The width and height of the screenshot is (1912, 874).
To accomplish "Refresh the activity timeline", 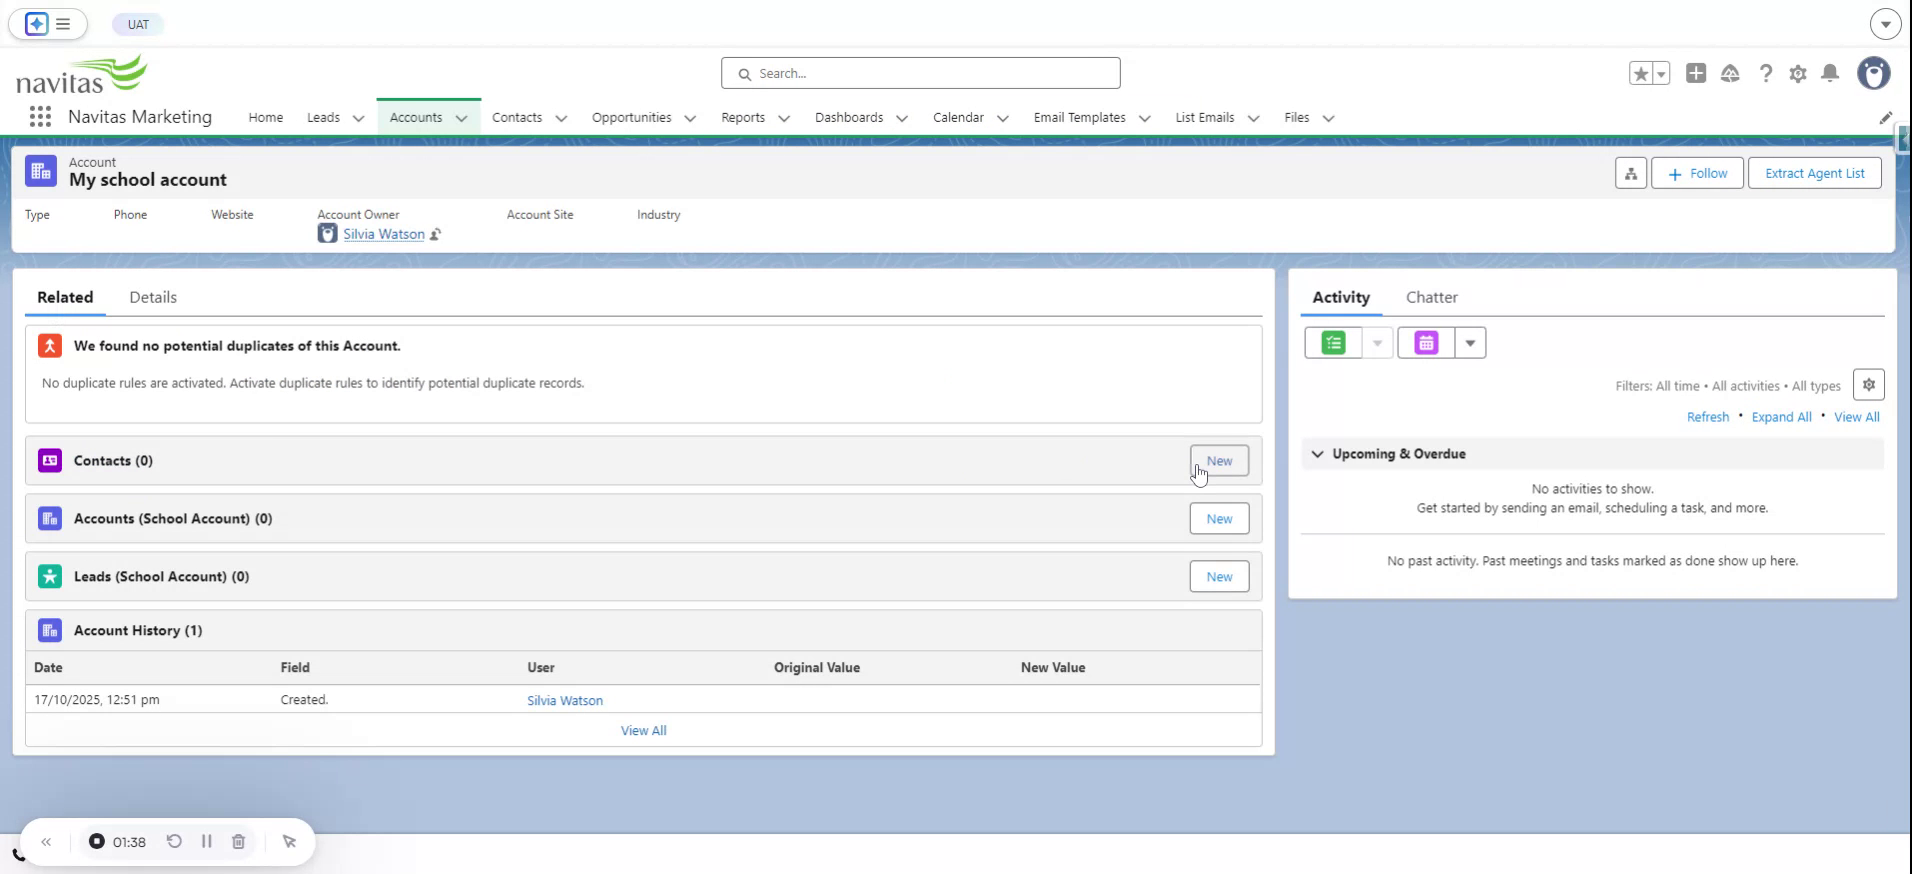I will point(1707,417).
